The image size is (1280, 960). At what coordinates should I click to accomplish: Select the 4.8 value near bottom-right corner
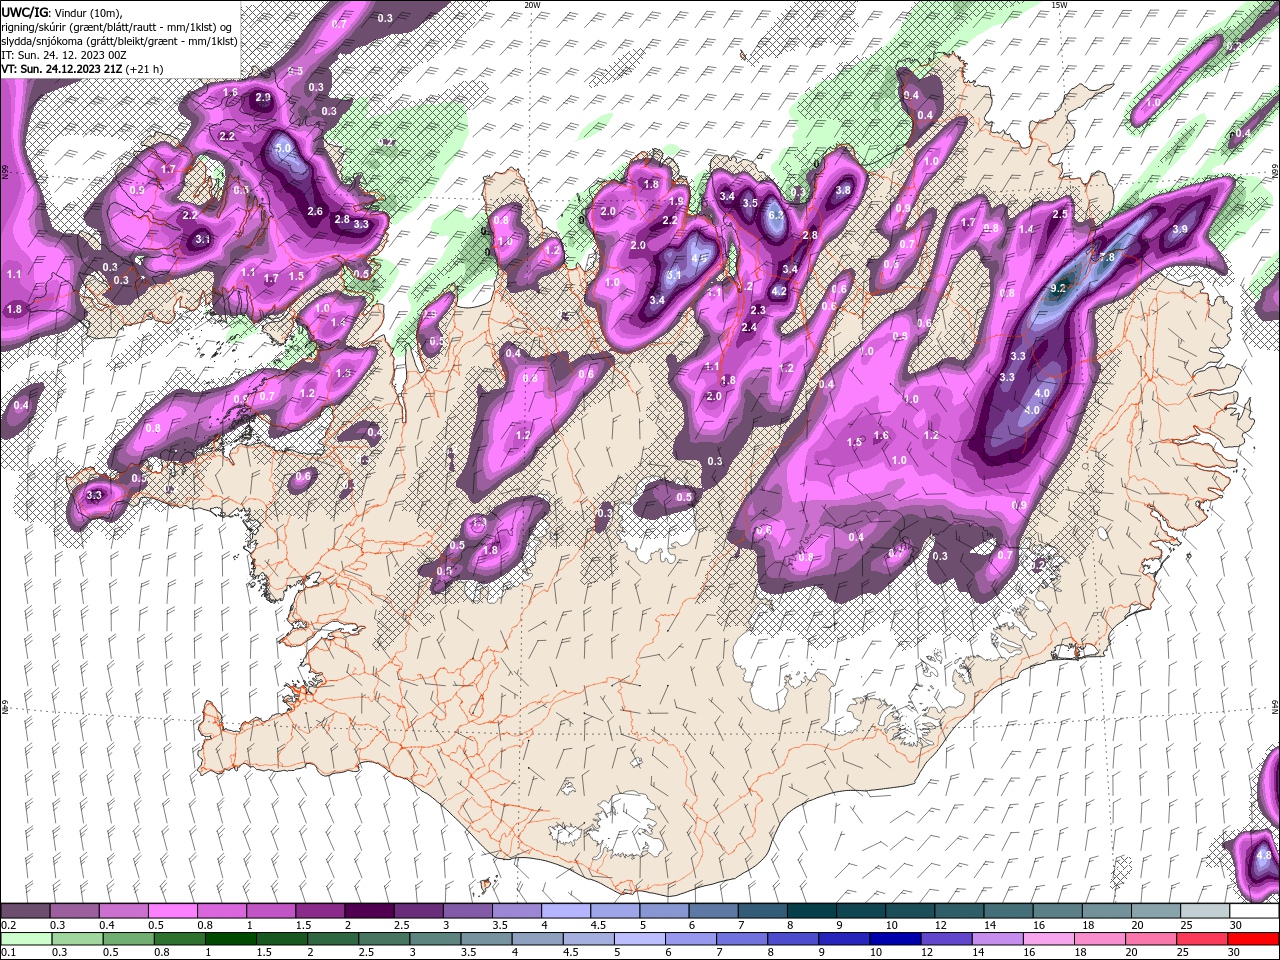pos(1263,855)
